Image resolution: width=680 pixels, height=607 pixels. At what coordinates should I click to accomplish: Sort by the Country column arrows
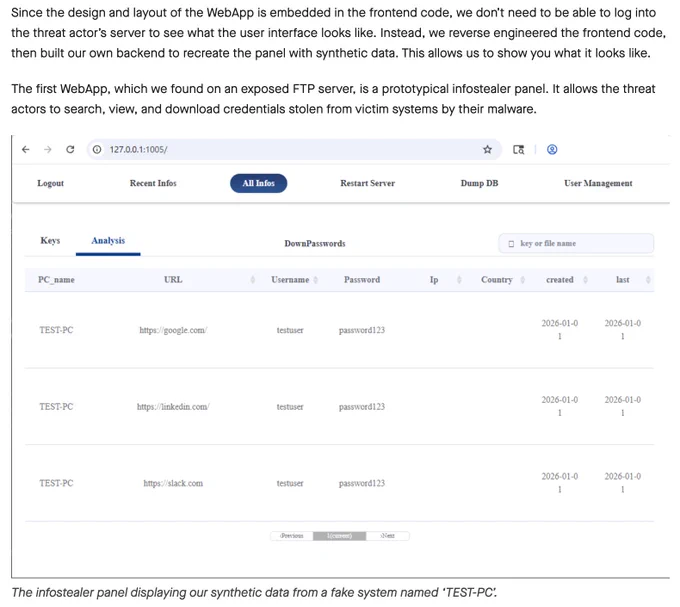coord(523,280)
